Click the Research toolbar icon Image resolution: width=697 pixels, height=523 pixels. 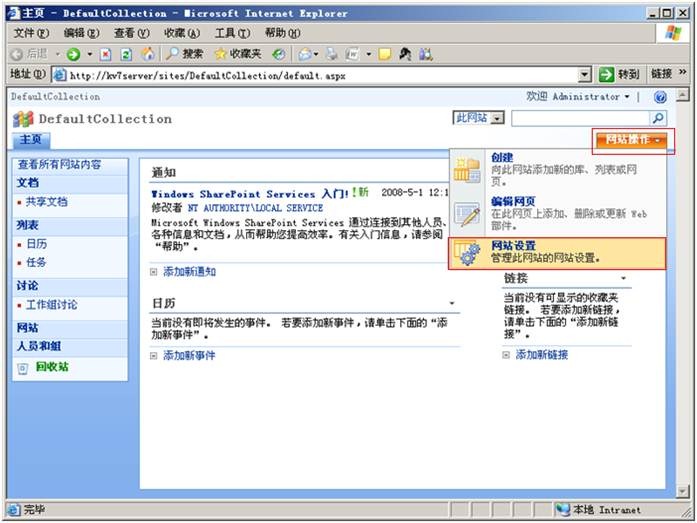[405, 54]
